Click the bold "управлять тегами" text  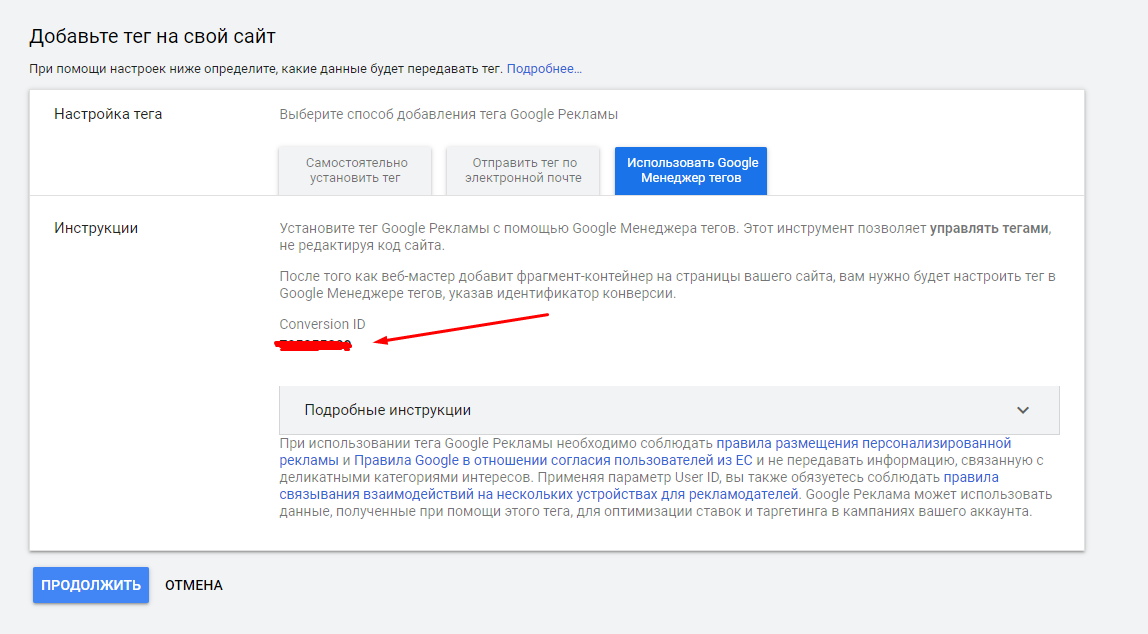point(989,228)
